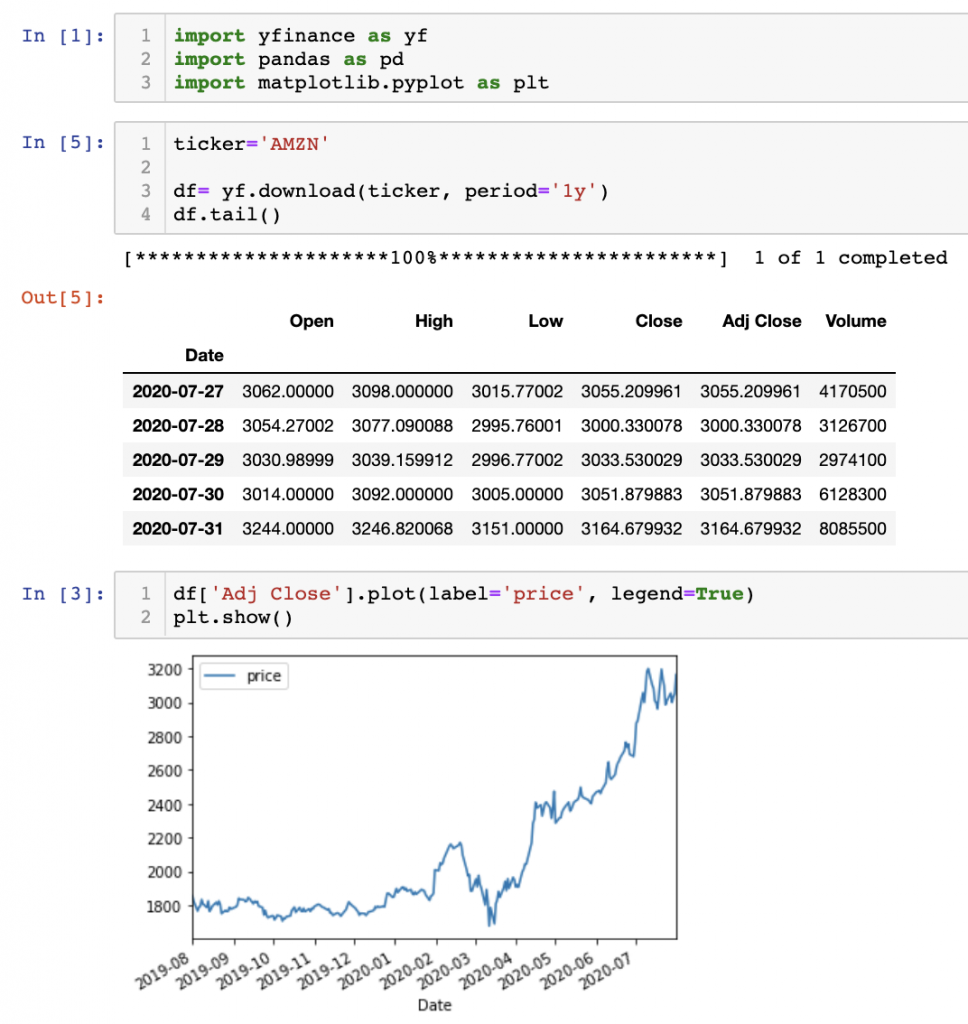
Task: Click the In [3] cell prompt
Action: pyautogui.click(x=62, y=594)
